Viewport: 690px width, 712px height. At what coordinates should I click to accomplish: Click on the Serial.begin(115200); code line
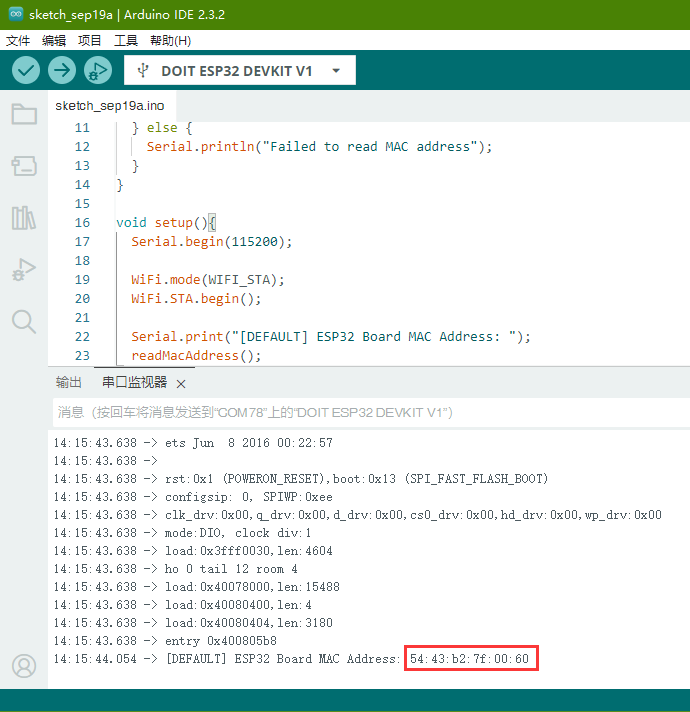click(x=212, y=242)
